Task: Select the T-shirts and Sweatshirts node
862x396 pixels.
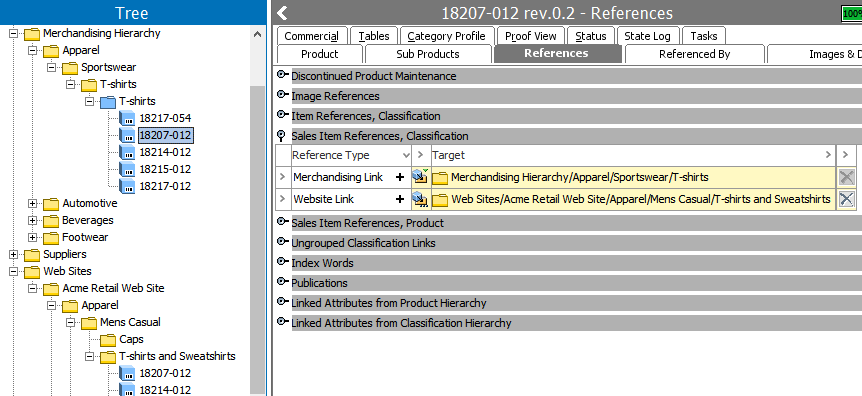Action: [x=177, y=356]
